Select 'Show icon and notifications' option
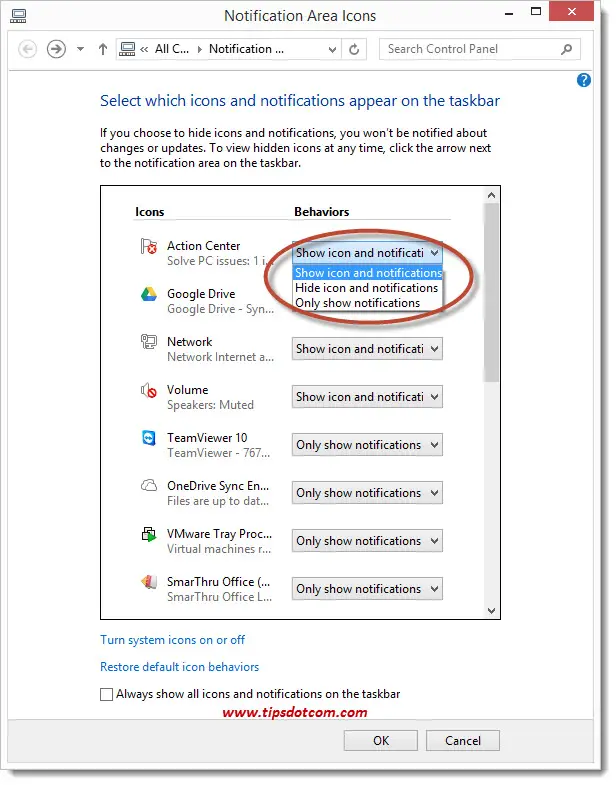 point(368,273)
